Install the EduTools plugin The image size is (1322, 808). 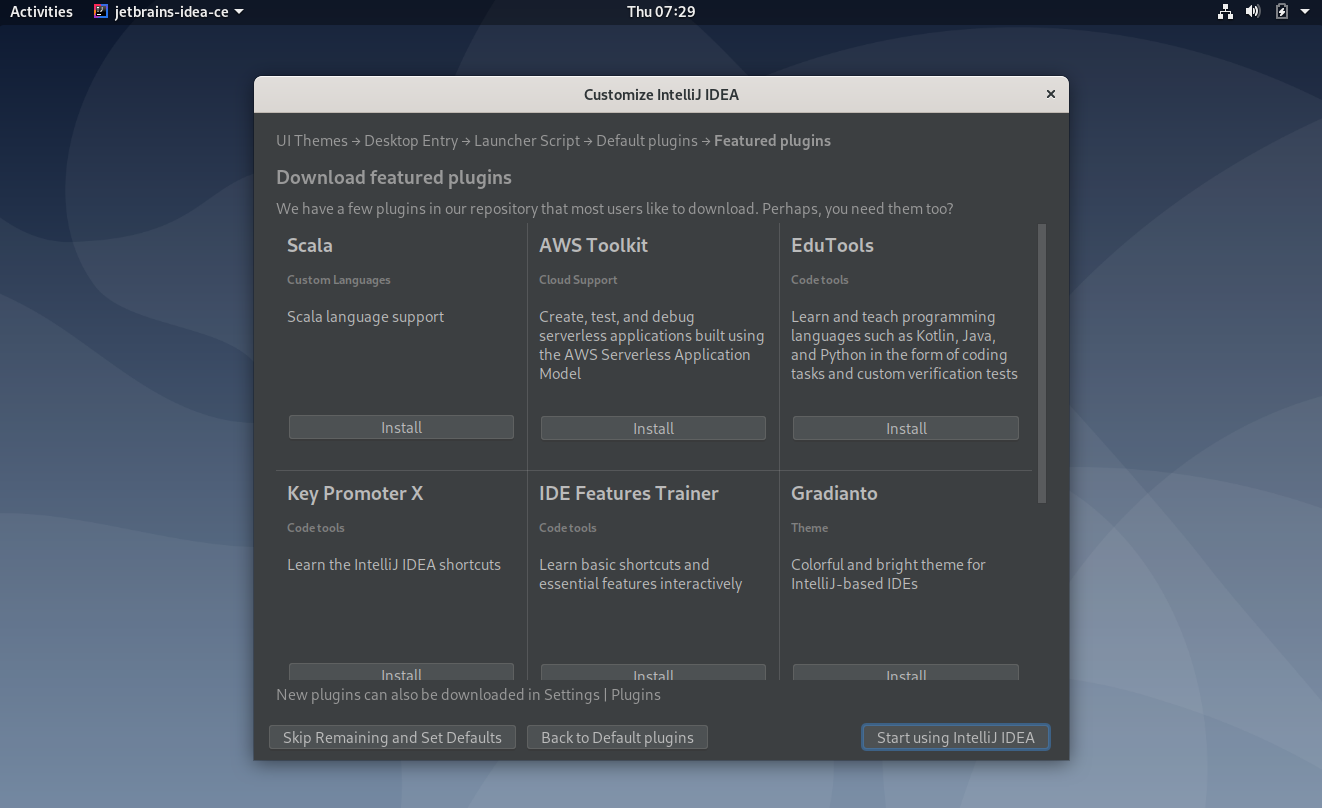tap(906, 428)
